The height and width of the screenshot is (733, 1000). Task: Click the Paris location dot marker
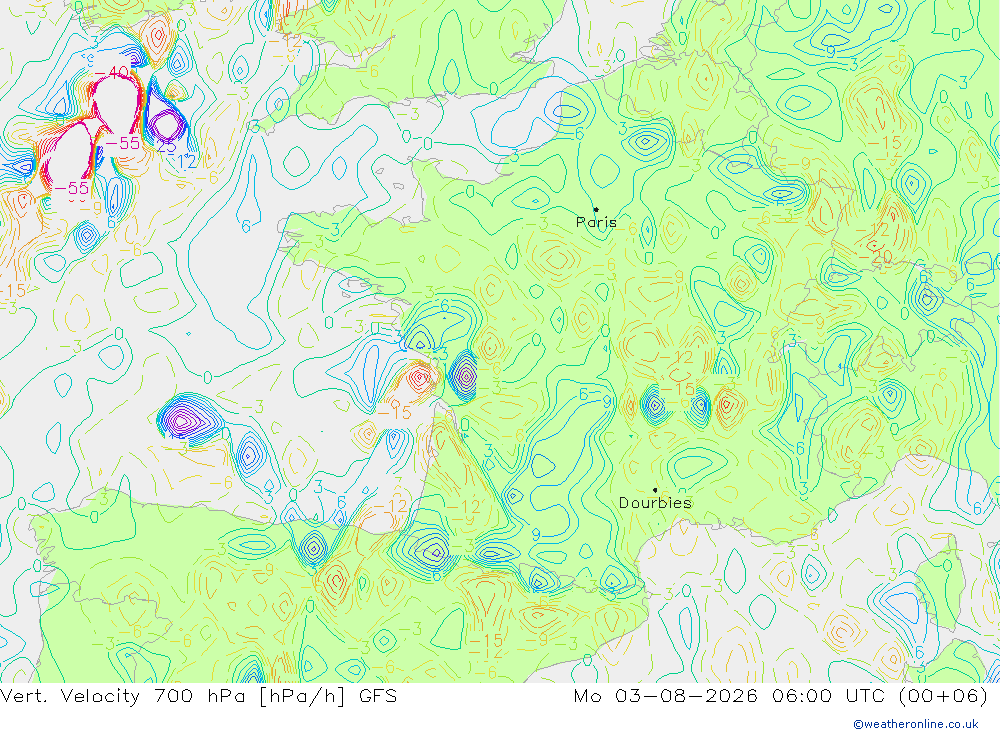point(596,209)
